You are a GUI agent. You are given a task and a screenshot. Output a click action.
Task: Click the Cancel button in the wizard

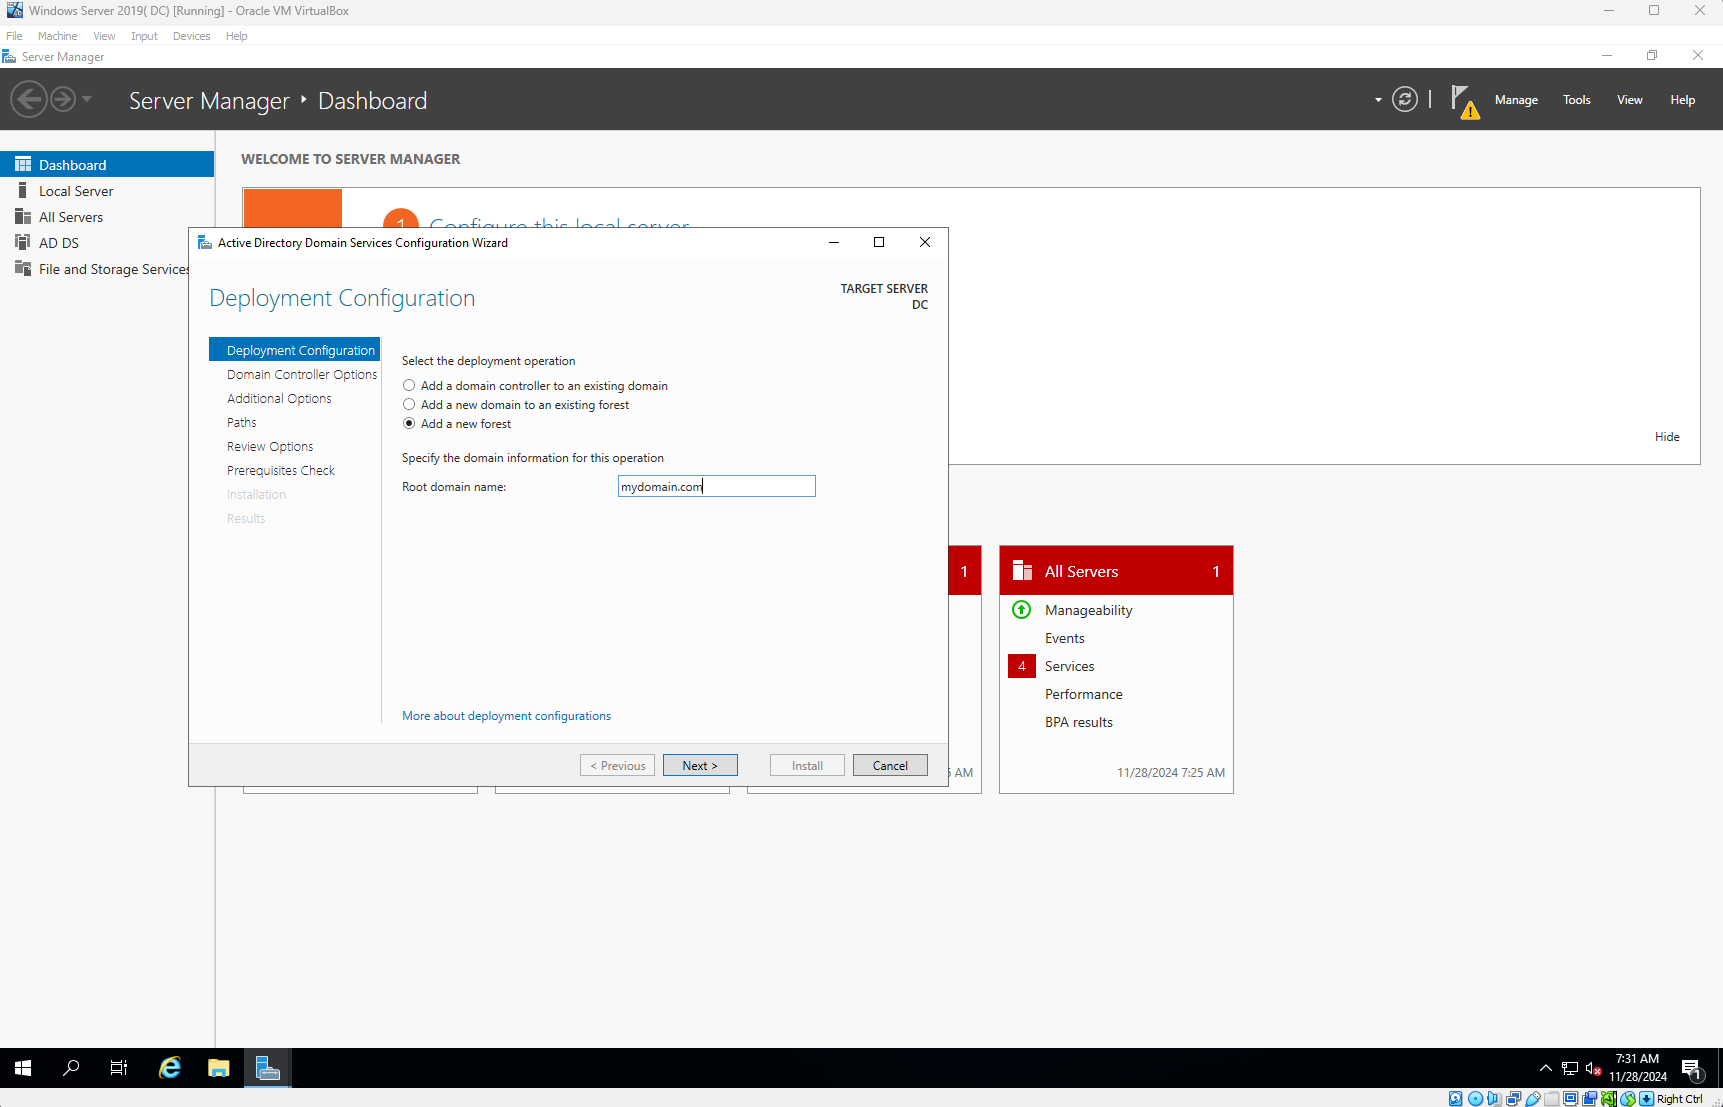pos(890,765)
